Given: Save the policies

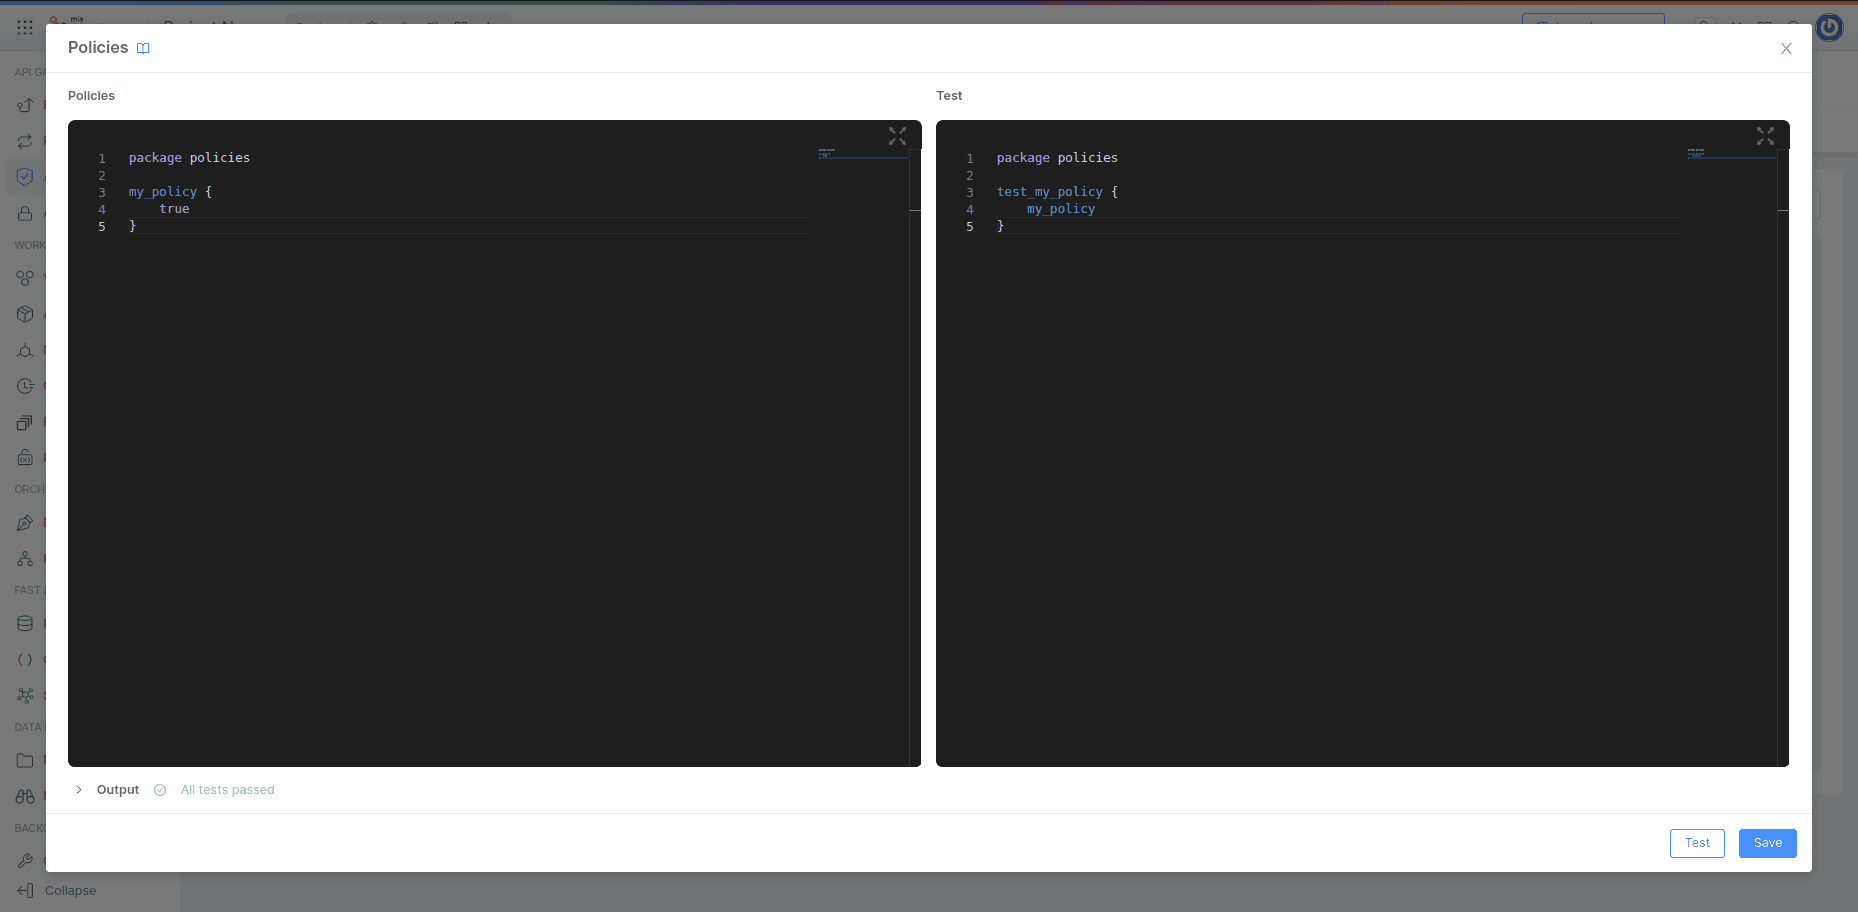Looking at the screenshot, I should (1767, 843).
